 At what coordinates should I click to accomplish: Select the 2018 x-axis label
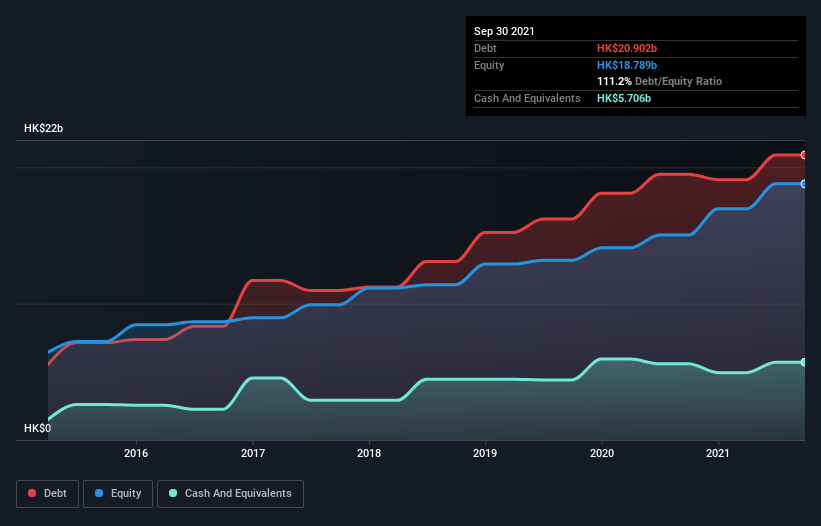point(369,453)
